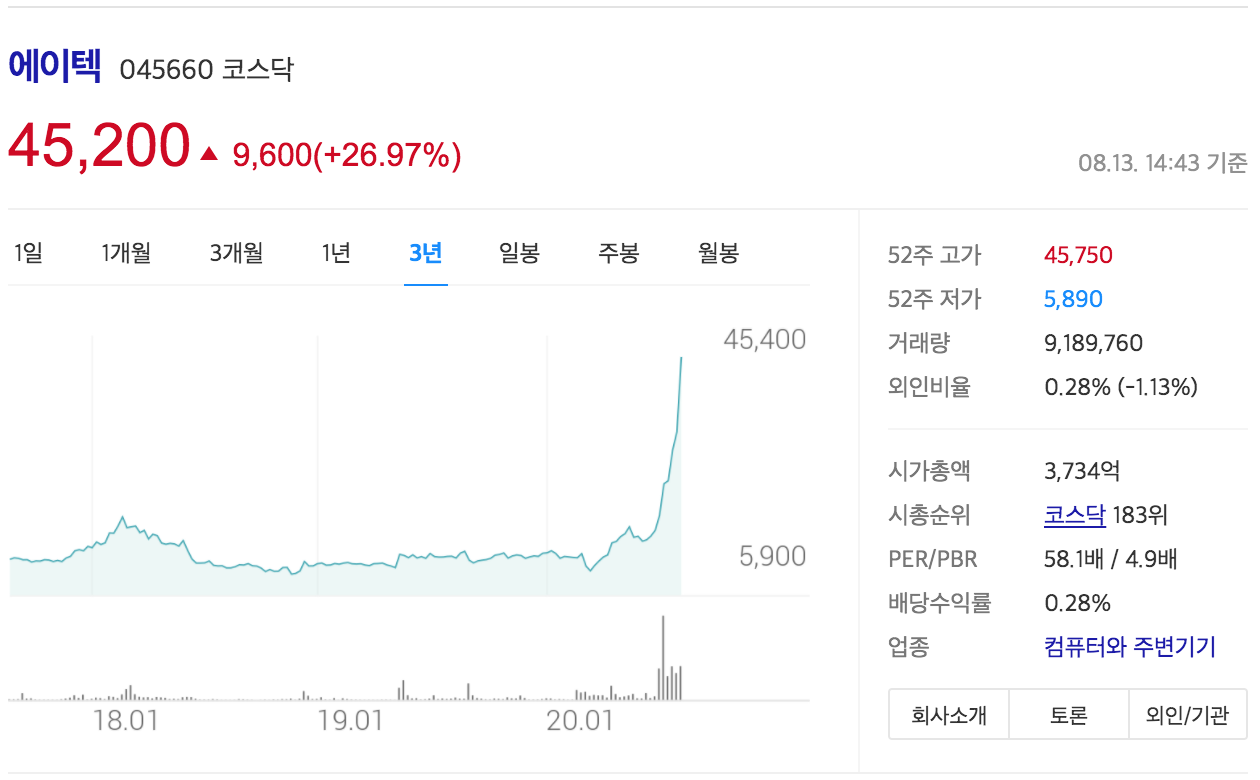Open the 주봉 weekly candle chart
This screenshot has height=780, width=1260.
[618, 253]
